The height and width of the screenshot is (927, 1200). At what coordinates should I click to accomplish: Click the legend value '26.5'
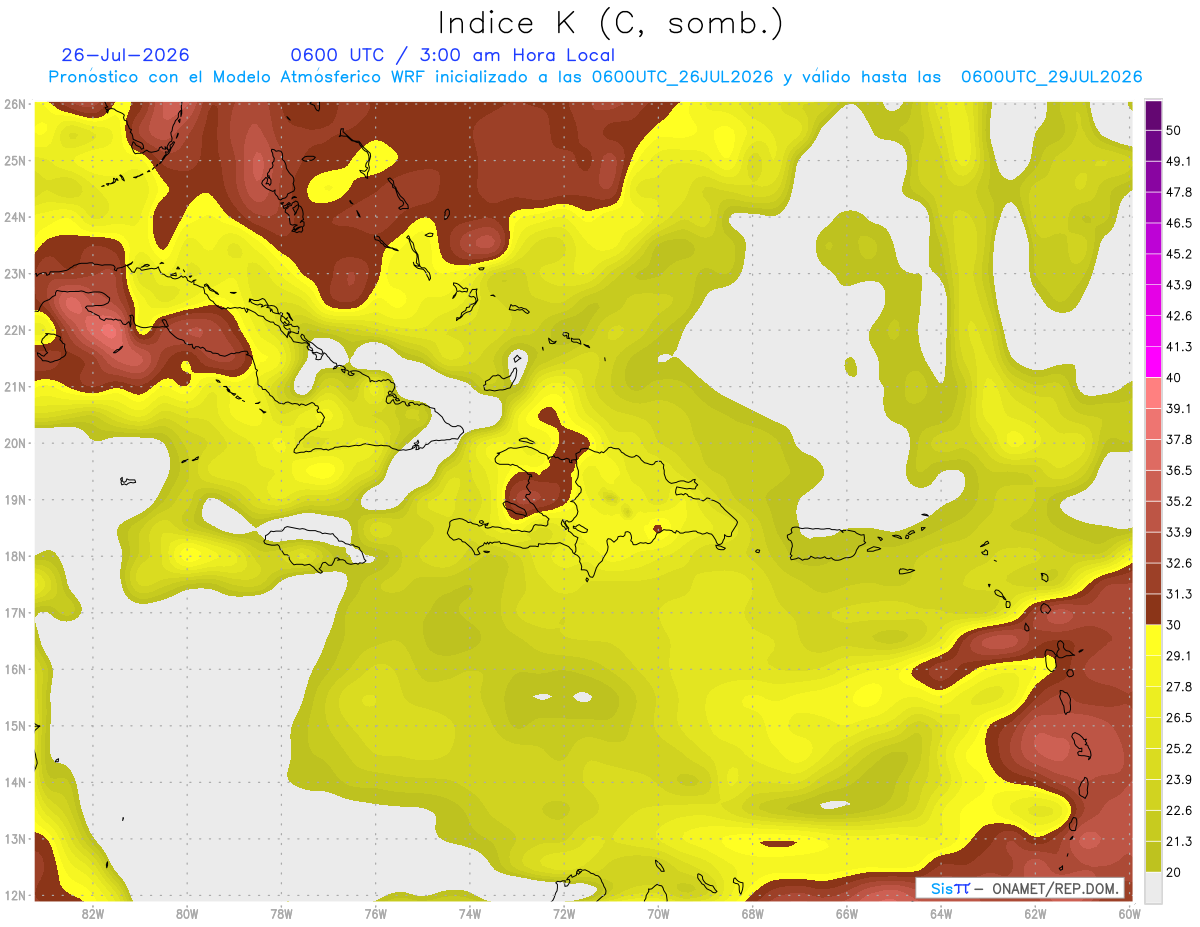pyautogui.click(x=1179, y=717)
